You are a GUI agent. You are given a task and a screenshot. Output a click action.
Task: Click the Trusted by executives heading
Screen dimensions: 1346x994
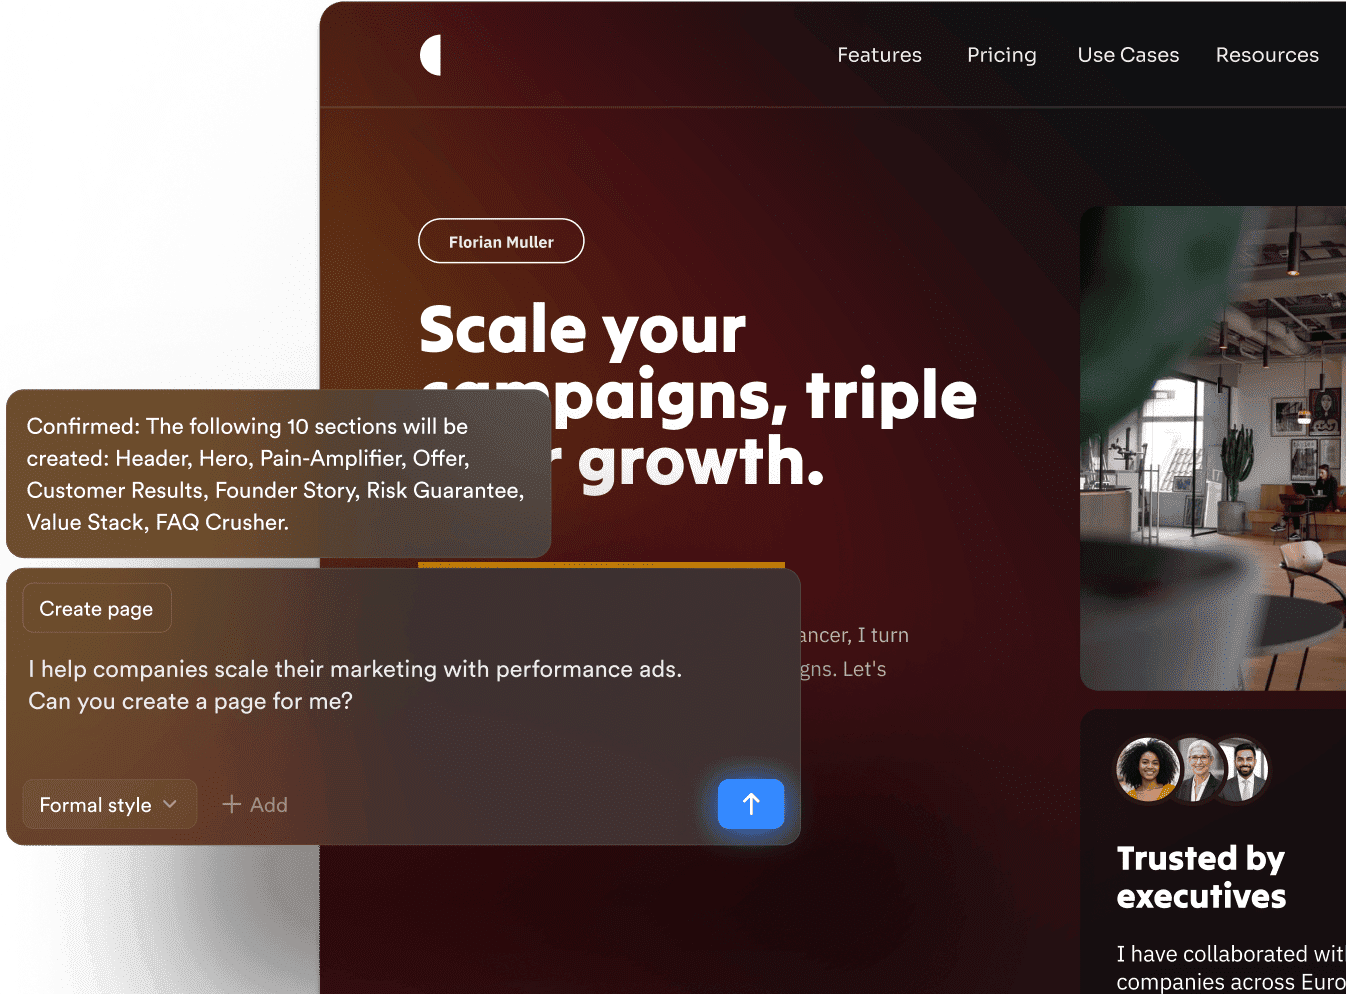[1201, 877]
